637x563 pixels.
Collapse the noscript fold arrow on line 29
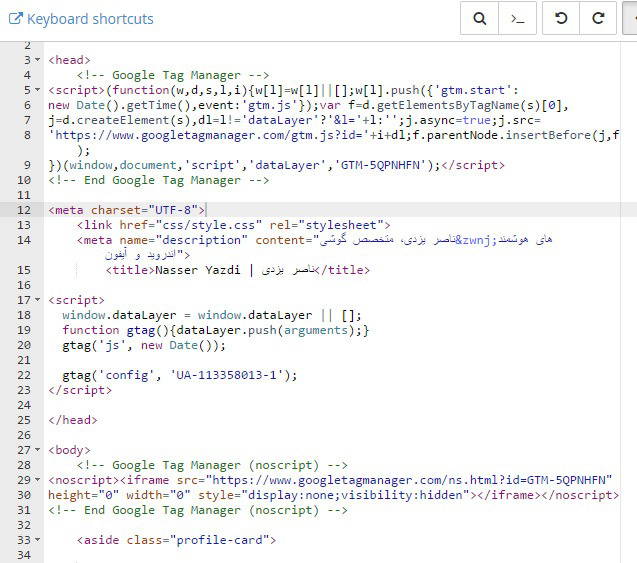pos(37,480)
